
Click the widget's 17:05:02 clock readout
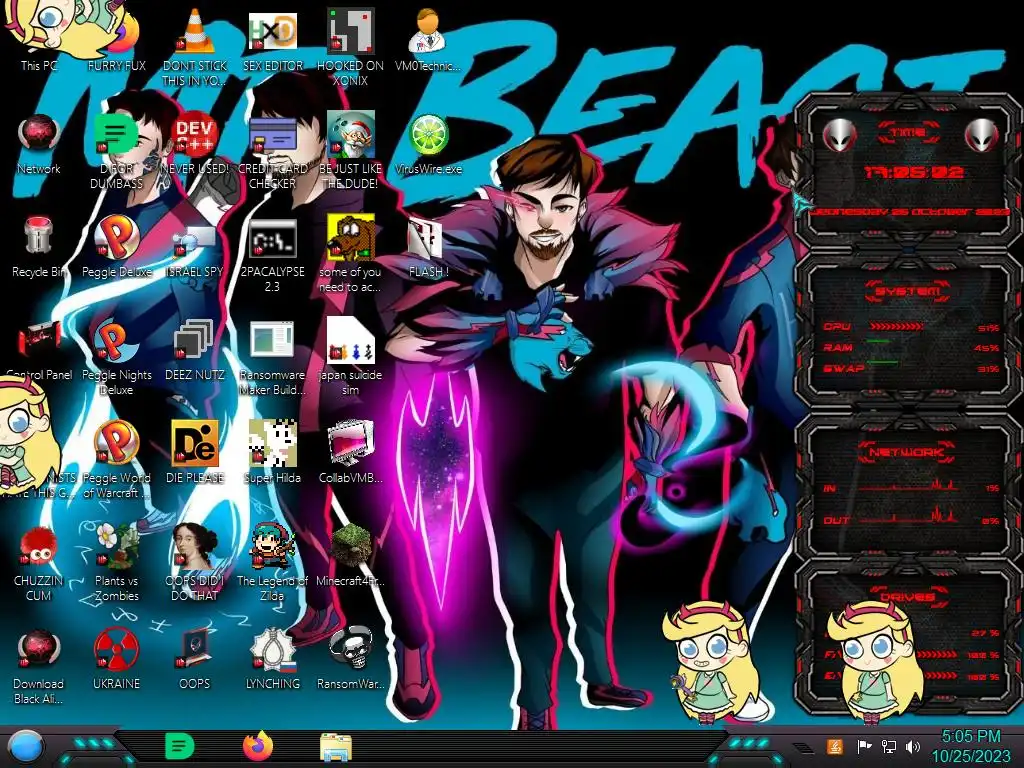pyautogui.click(x=913, y=172)
